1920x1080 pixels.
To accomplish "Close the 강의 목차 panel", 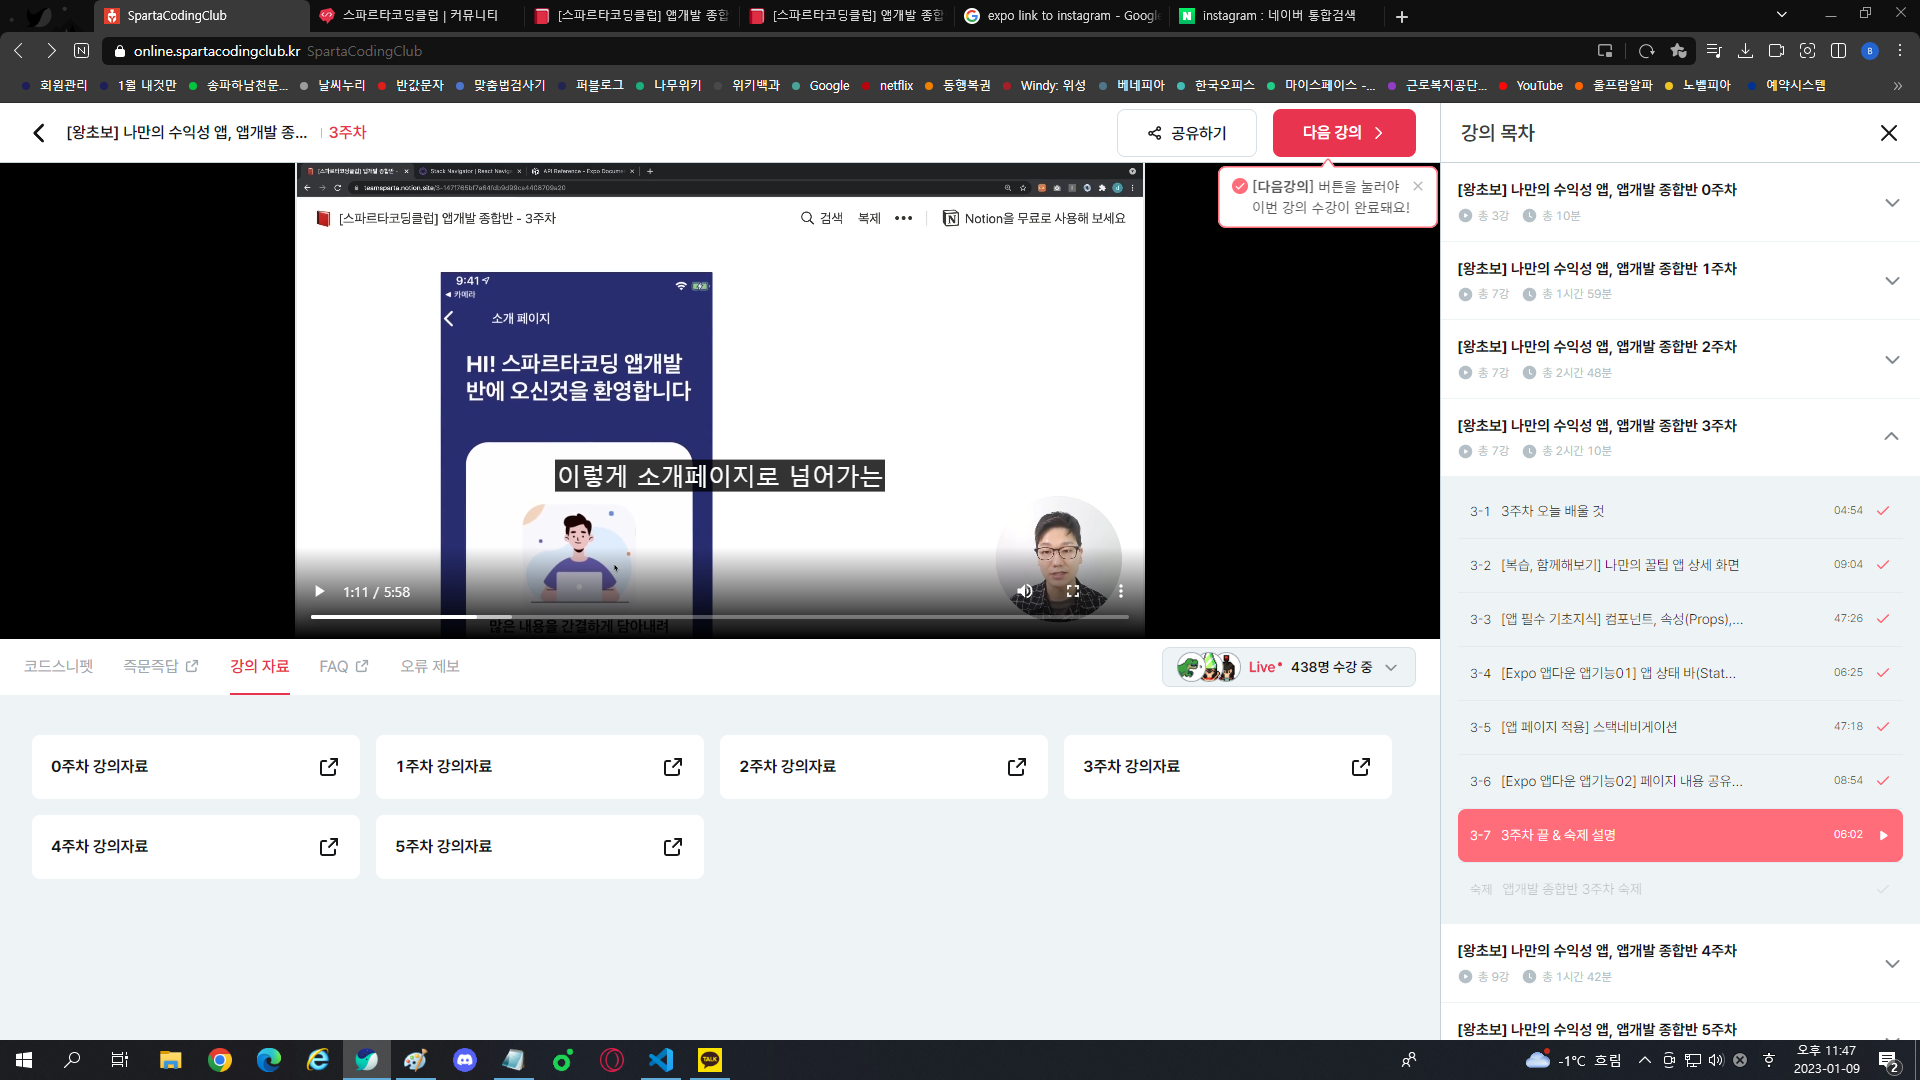I will pos(1888,133).
